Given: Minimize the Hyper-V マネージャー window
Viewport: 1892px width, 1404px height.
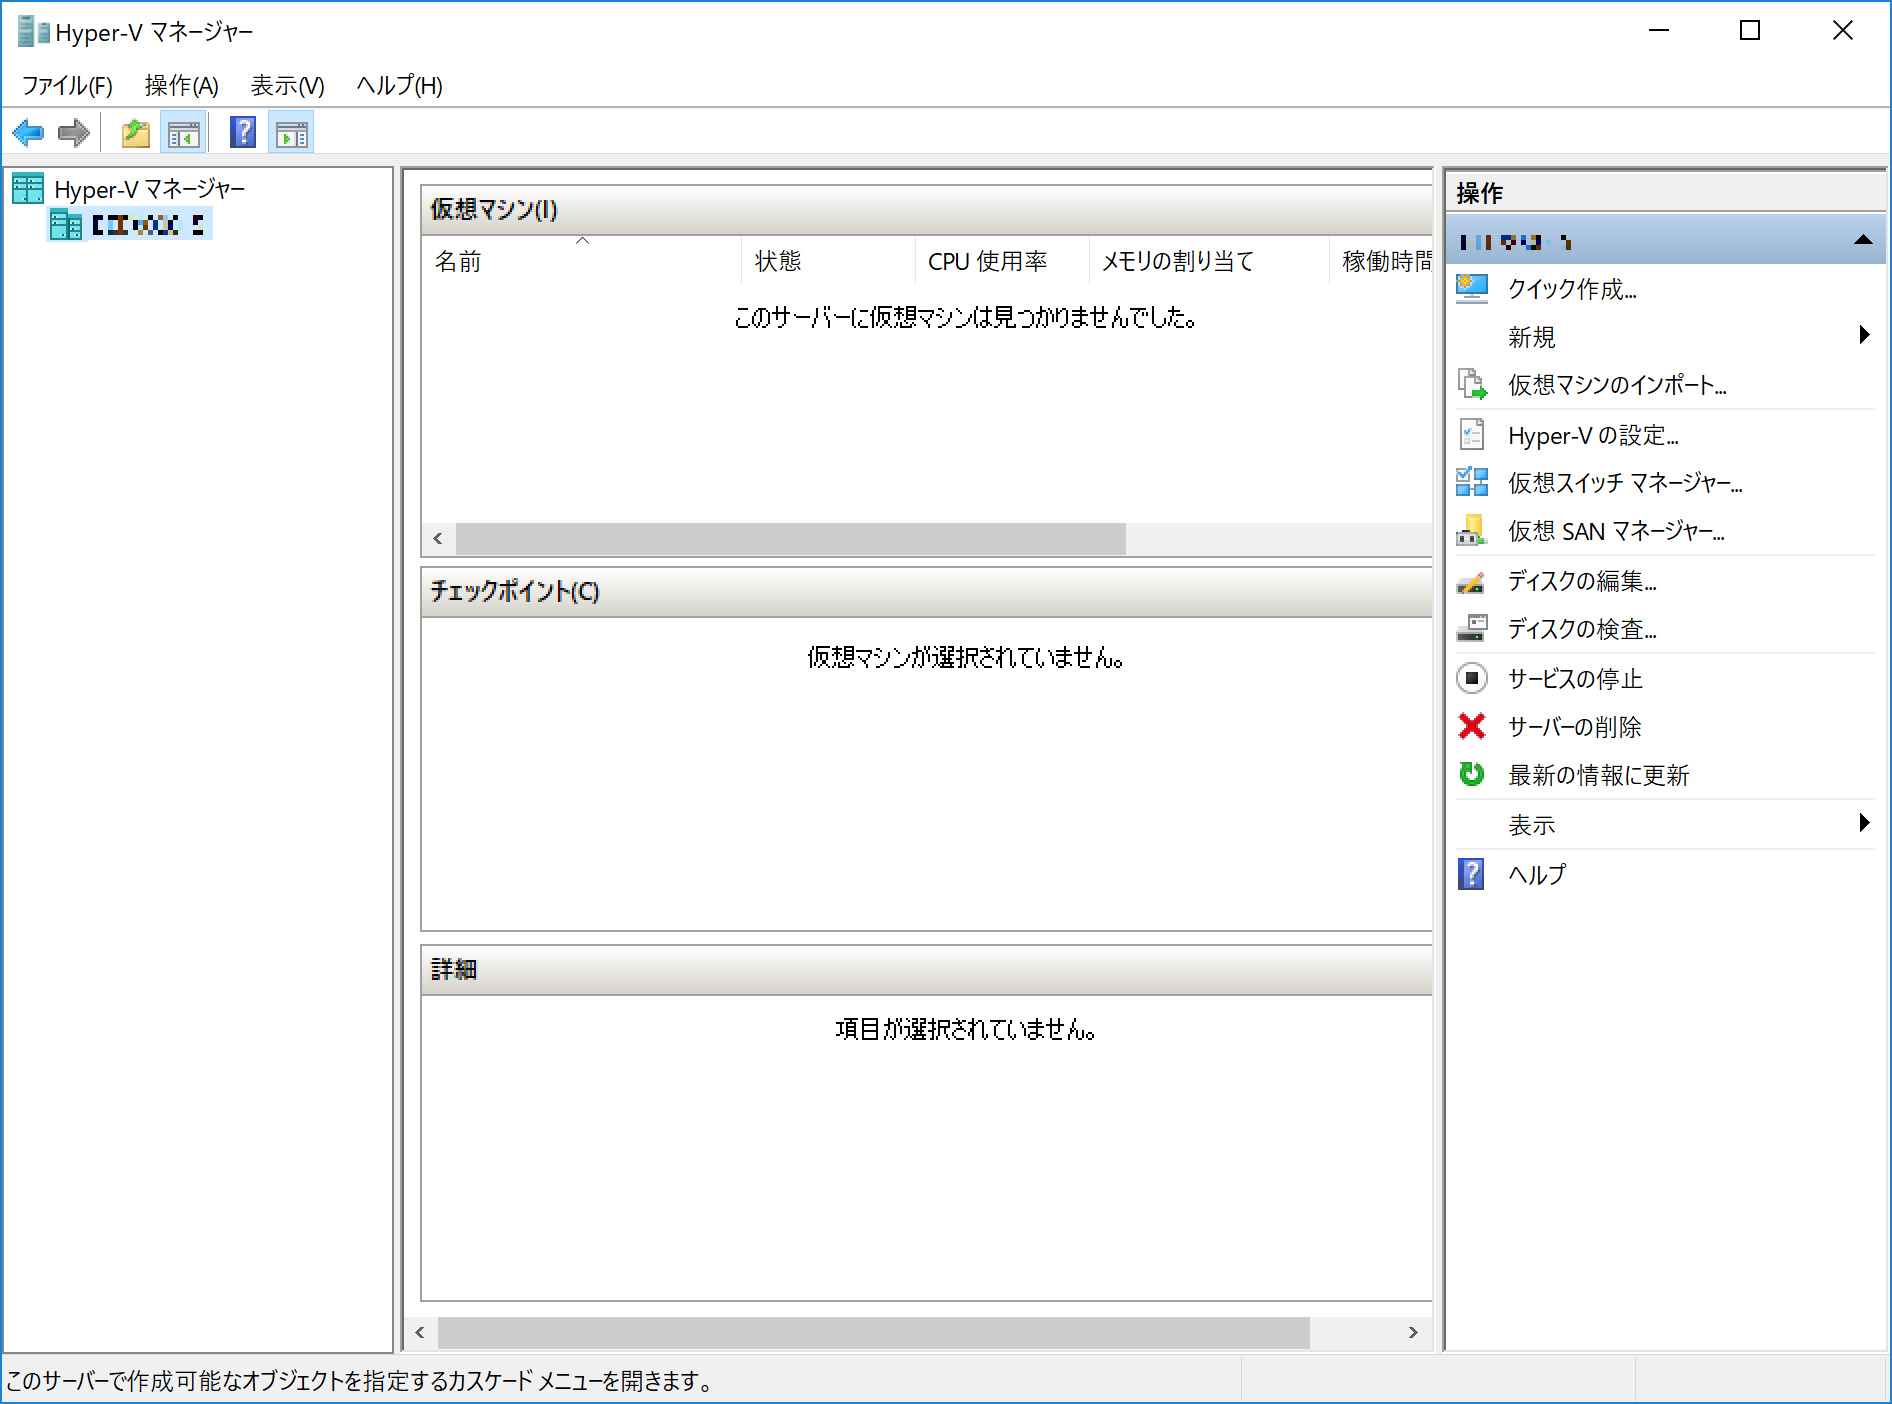Looking at the screenshot, I should pos(1659,31).
